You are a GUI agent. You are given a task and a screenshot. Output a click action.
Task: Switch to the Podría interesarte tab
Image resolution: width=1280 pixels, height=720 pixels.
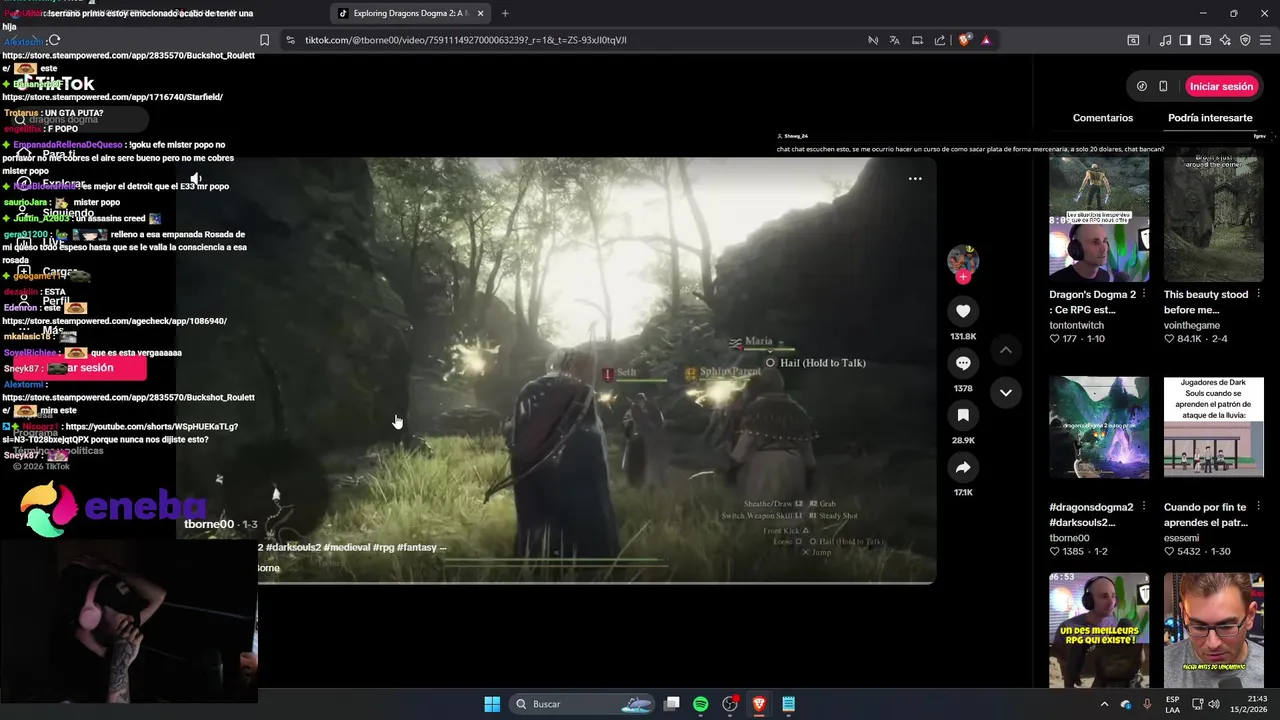pos(1210,118)
